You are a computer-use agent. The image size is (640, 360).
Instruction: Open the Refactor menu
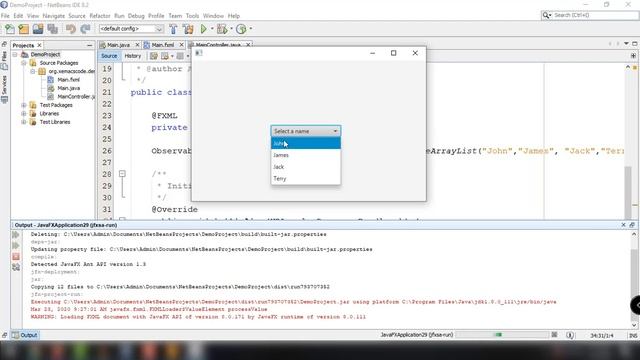point(100,16)
